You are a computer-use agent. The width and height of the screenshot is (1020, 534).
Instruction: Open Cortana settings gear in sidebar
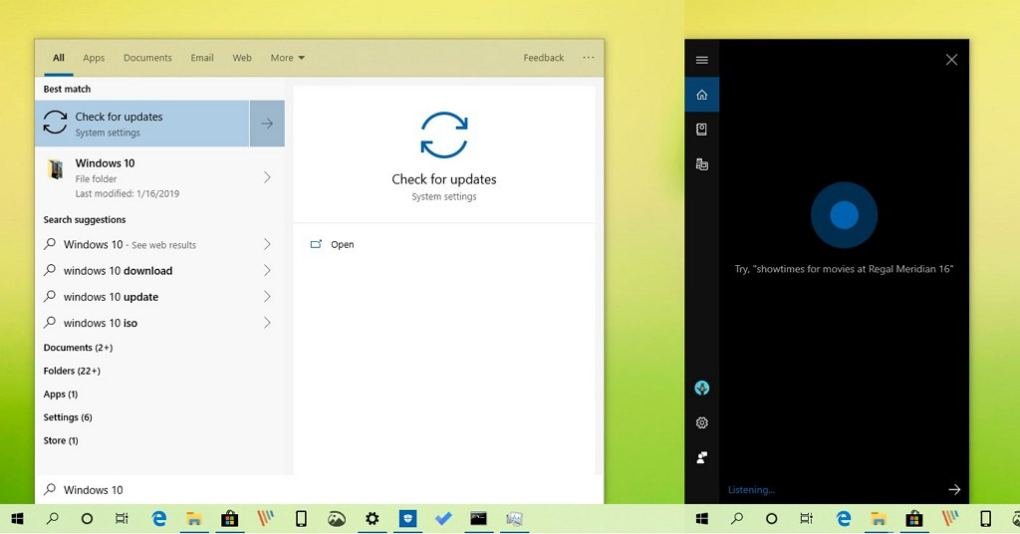(702, 423)
